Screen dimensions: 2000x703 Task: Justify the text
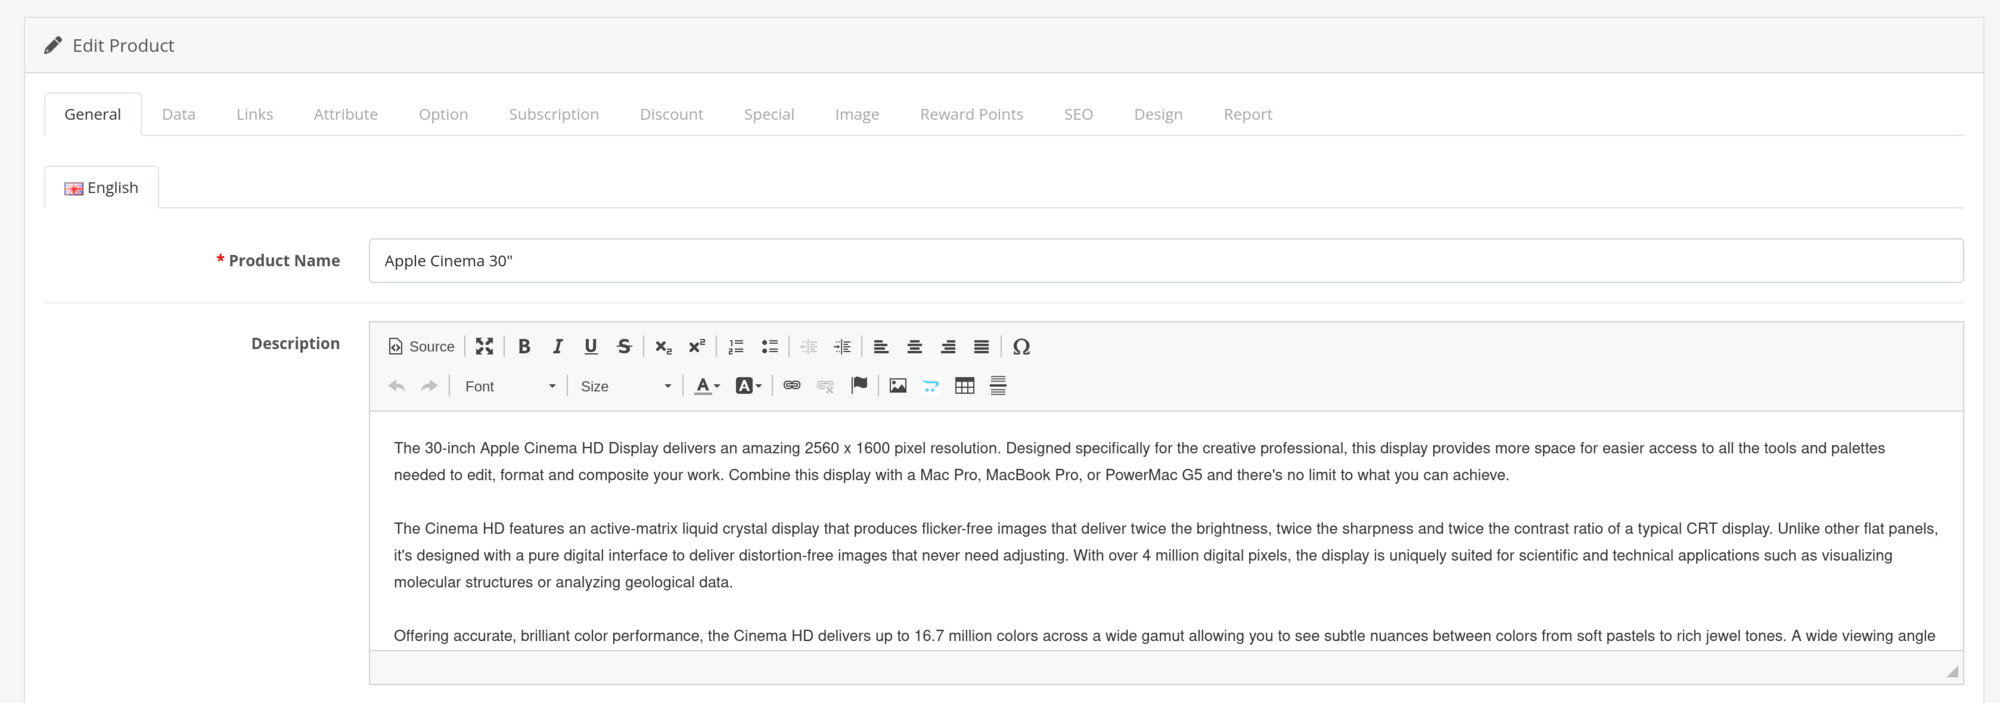tap(982, 346)
